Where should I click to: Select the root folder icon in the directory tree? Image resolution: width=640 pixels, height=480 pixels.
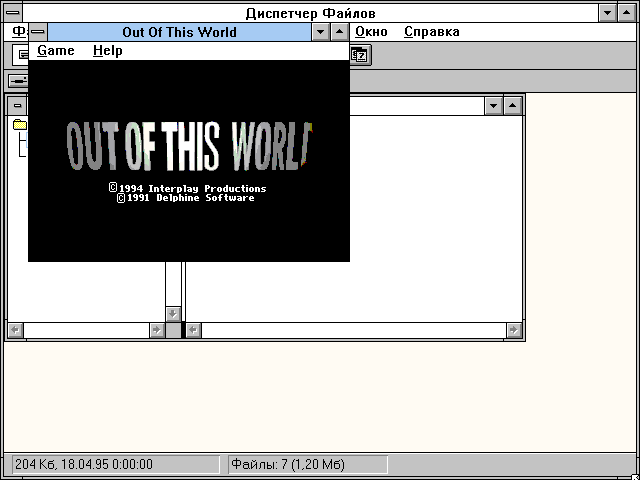tap(20, 124)
